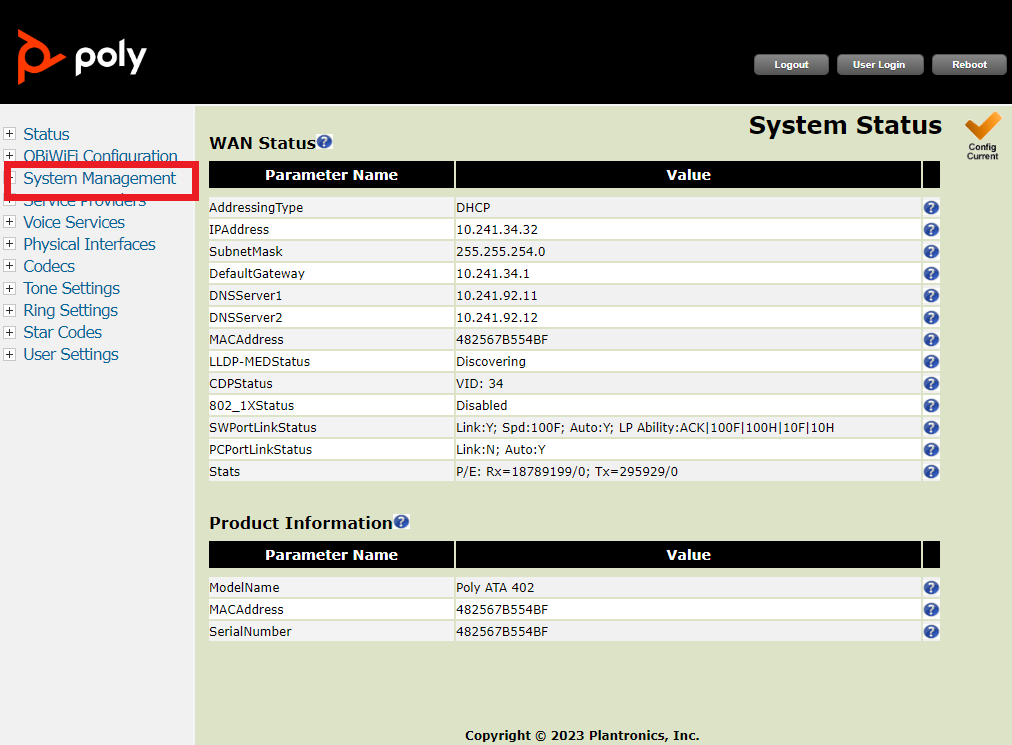Select the Poly ATA 402 model value
Viewport: 1012px width, 745px height.
click(x=495, y=587)
